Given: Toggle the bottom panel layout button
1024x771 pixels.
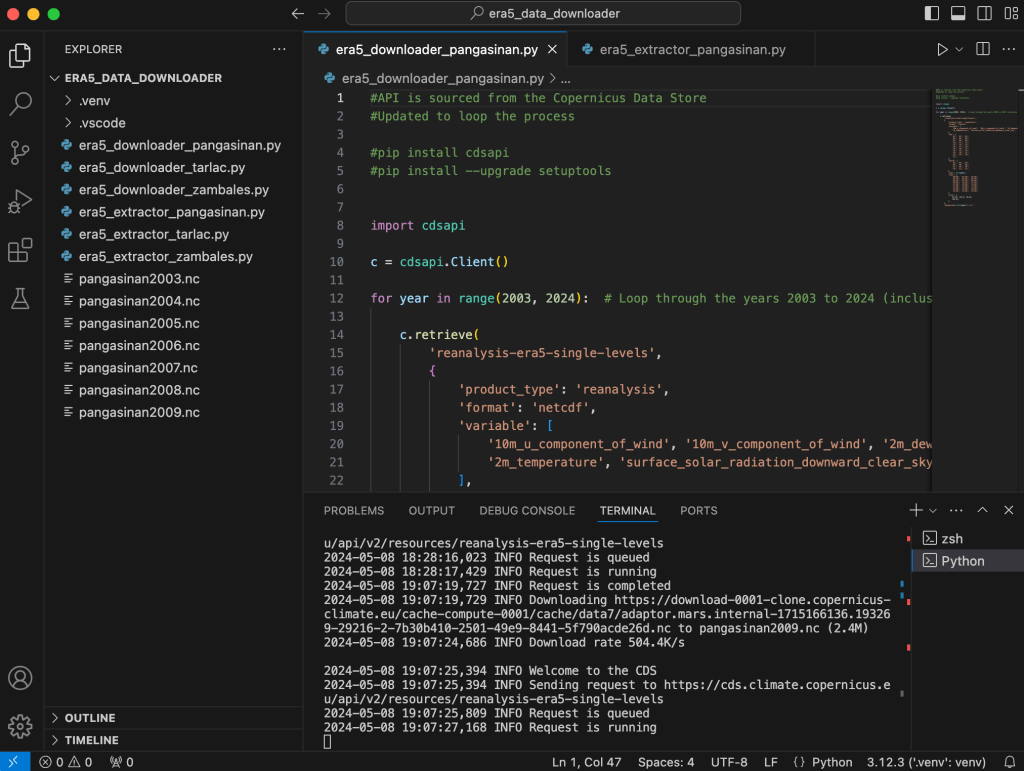Looking at the screenshot, I should tap(957, 14).
